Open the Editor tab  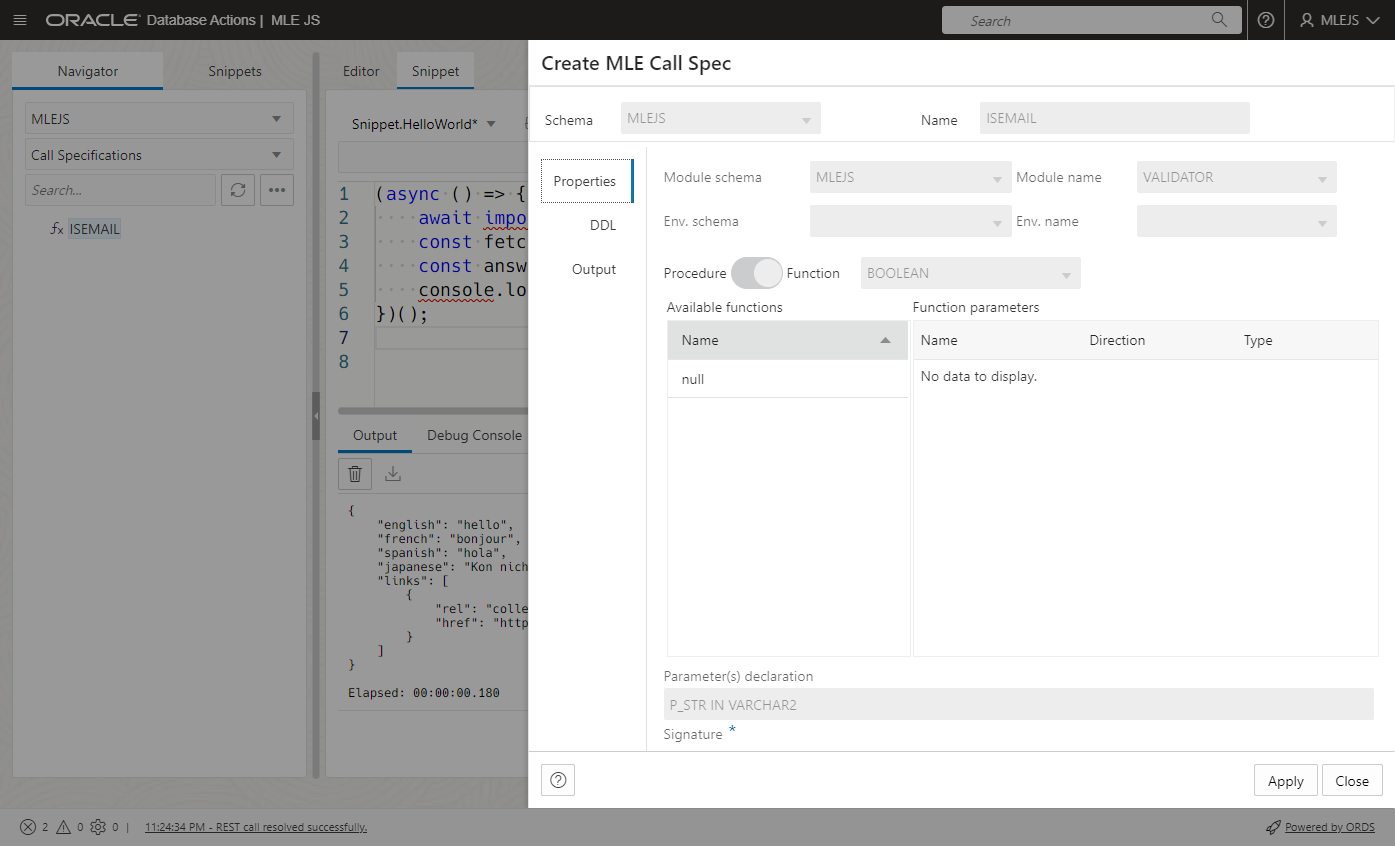coord(361,71)
